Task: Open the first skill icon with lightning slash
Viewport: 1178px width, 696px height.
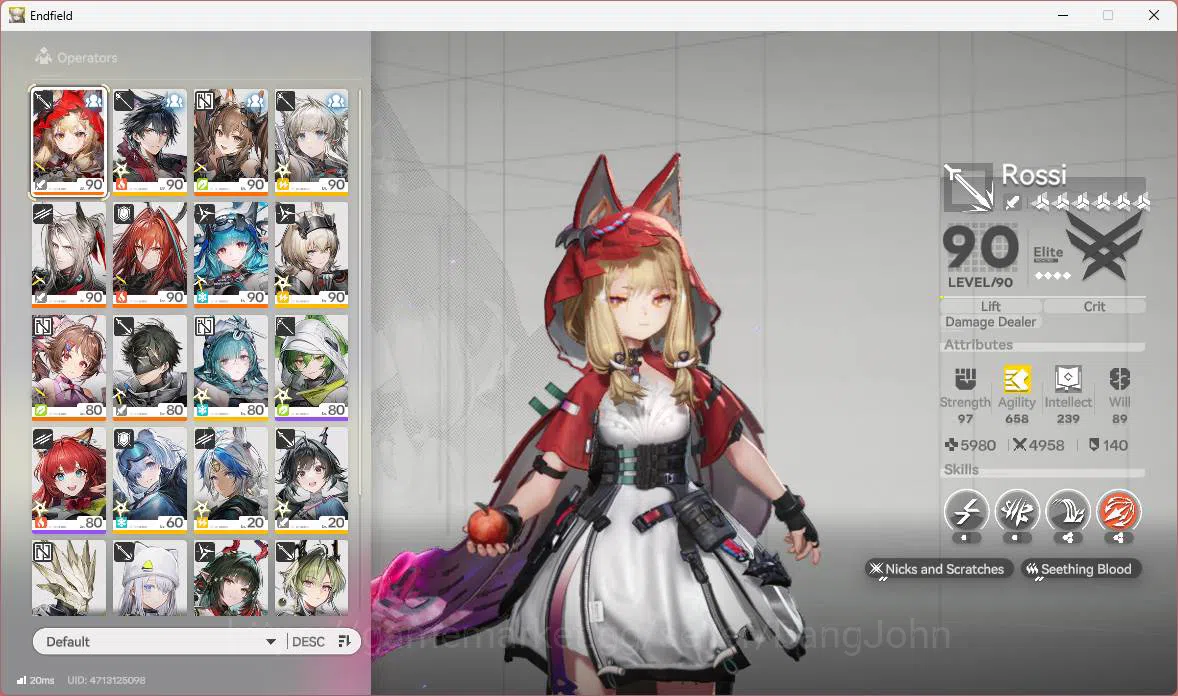Action: click(966, 512)
